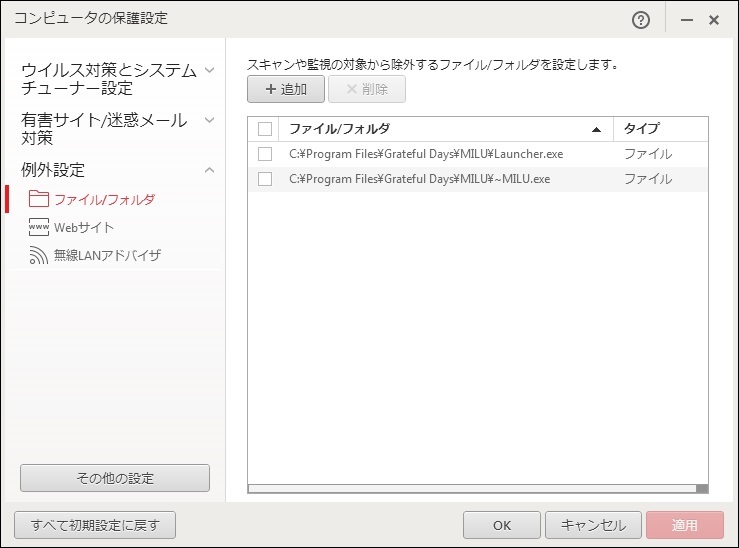The height and width of the screenshot is (548, 739).
Task: Click the red folder icon in sidebar
Action: [39, 199]
